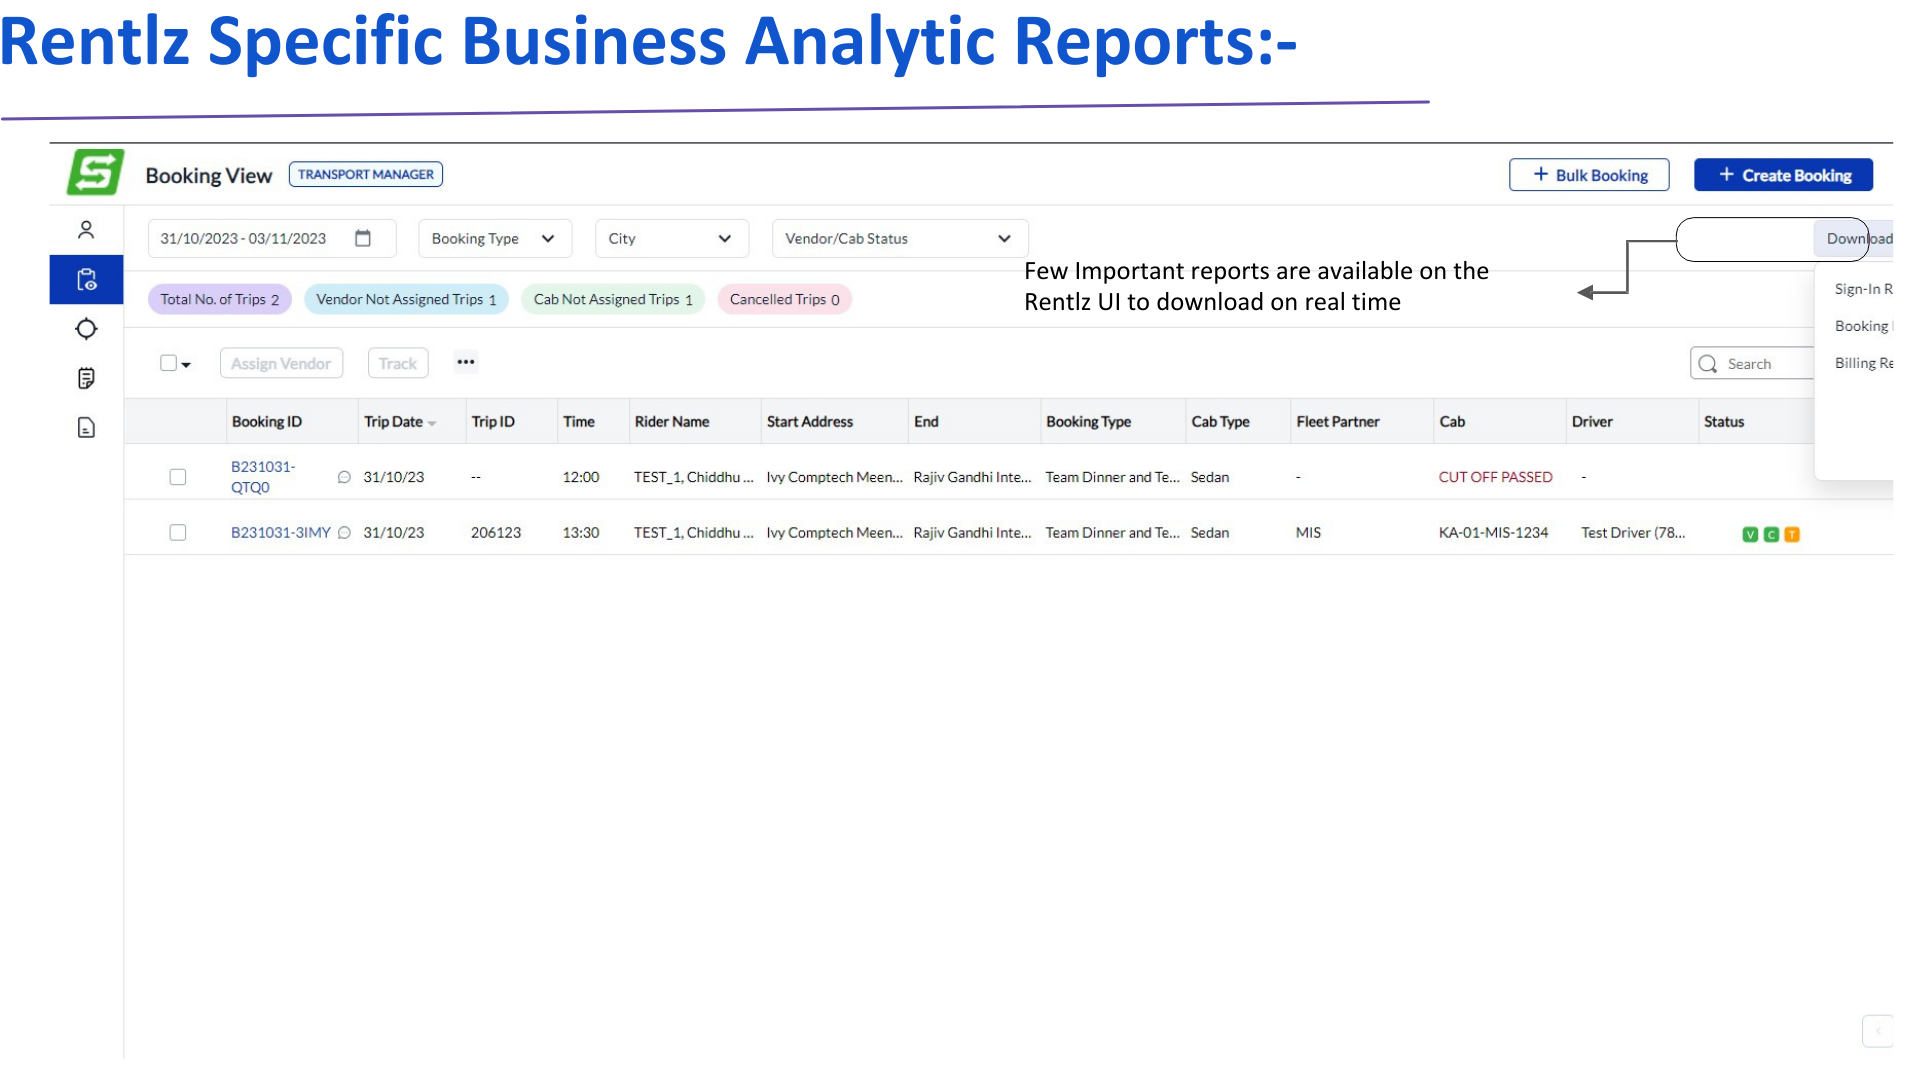Expand the Vendor/Cab Status dropdown

click(898, 239)
